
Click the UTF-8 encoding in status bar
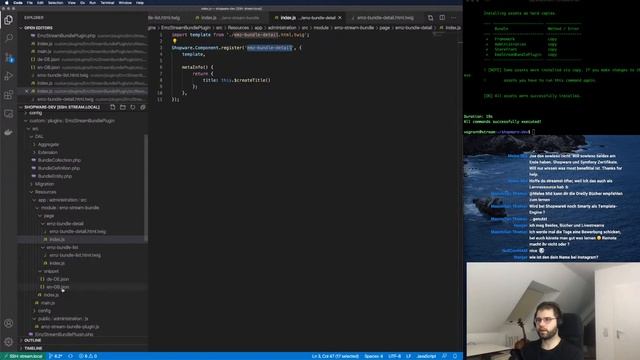coord(394,356)
